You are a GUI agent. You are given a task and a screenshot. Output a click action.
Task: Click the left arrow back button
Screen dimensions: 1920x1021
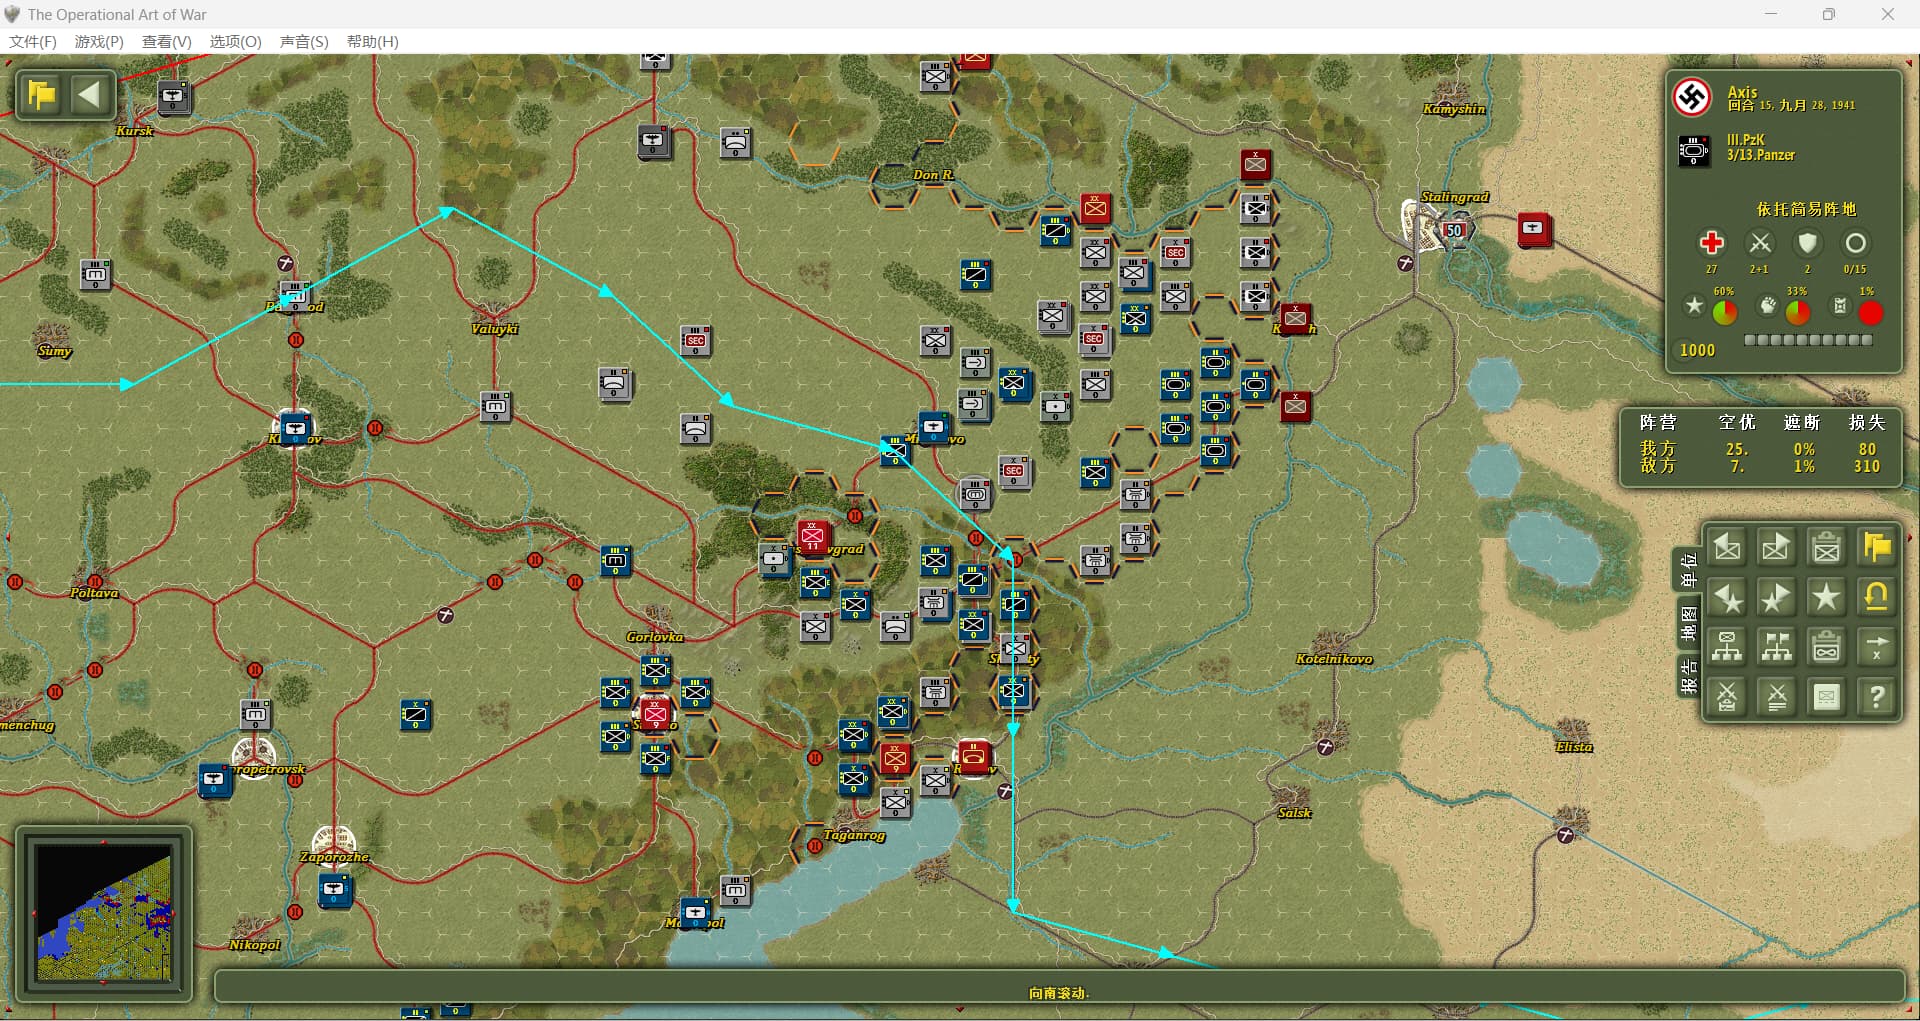90,96
